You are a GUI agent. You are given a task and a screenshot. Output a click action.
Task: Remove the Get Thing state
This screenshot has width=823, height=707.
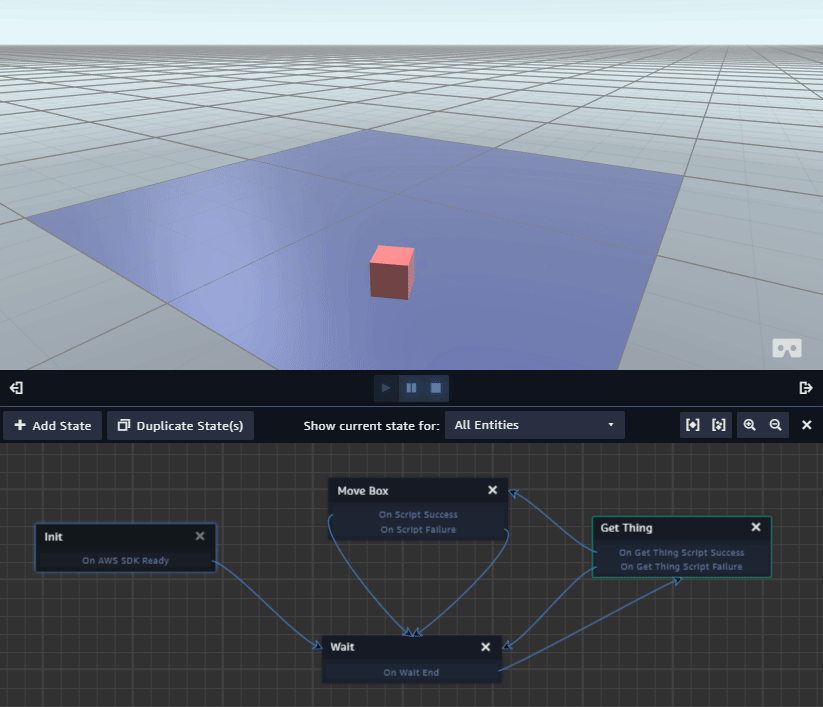756,527
